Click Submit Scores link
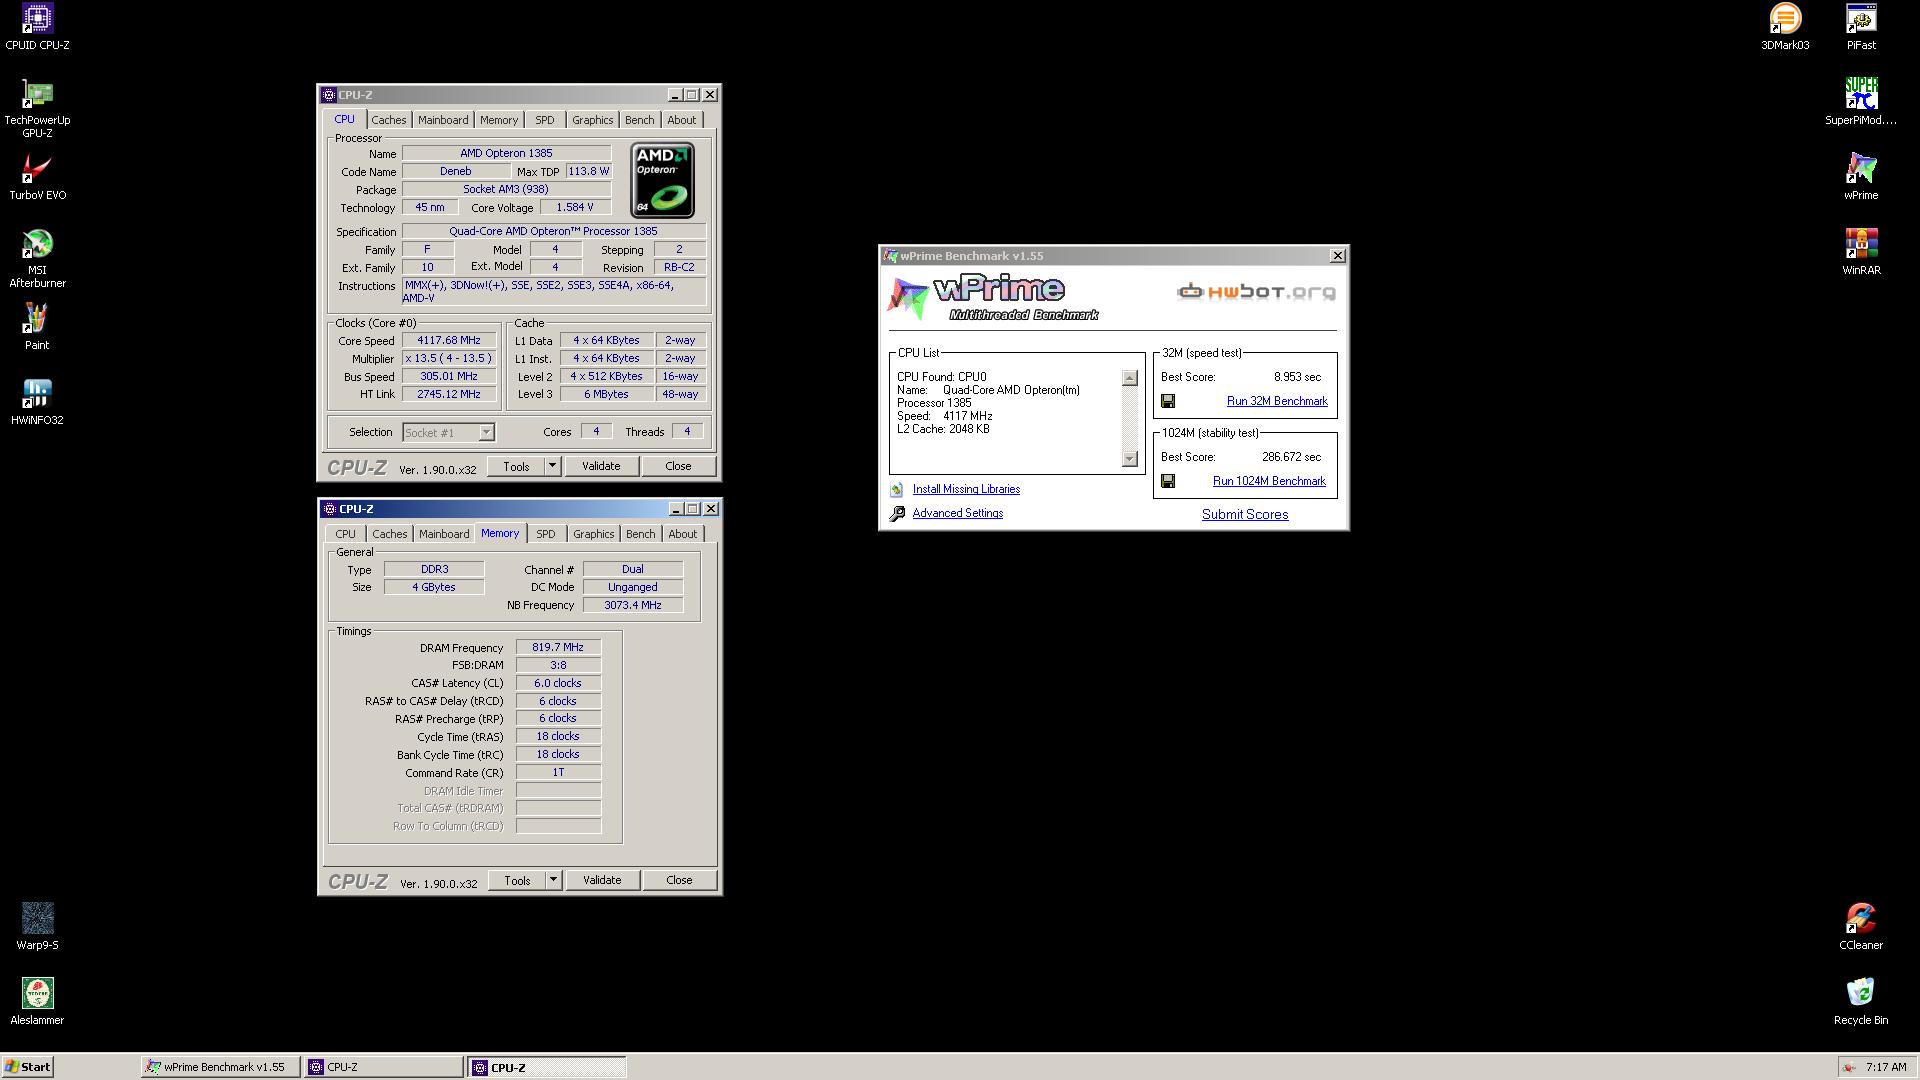Screen dimensions: 1920x1080 click(x=1245, y=514)
